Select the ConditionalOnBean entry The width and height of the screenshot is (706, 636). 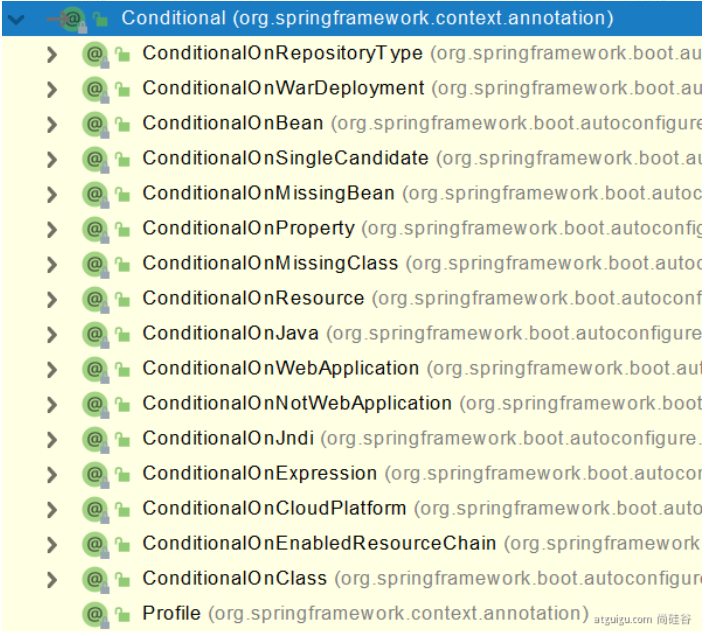click(x=233, y=123)
